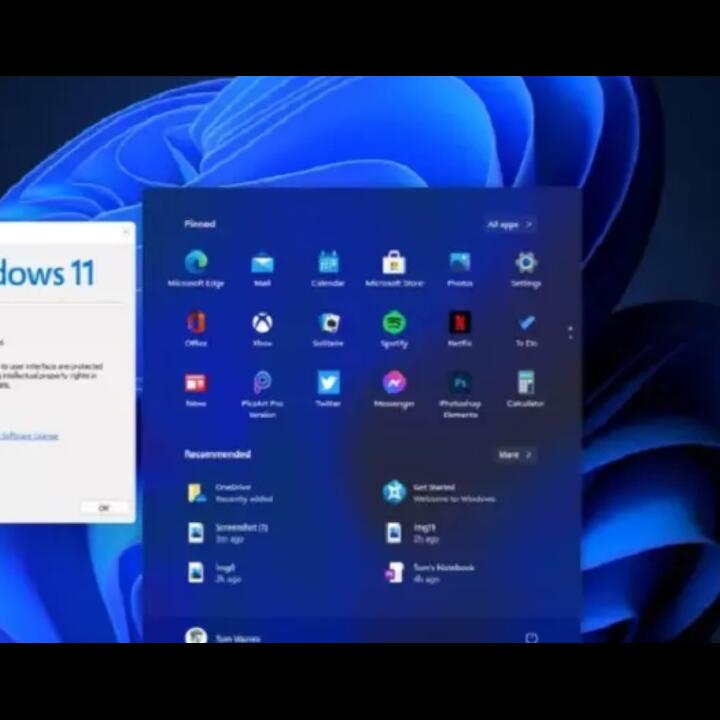Click the pinned apps page dots
720x720 pixels.
pos(570,333)
